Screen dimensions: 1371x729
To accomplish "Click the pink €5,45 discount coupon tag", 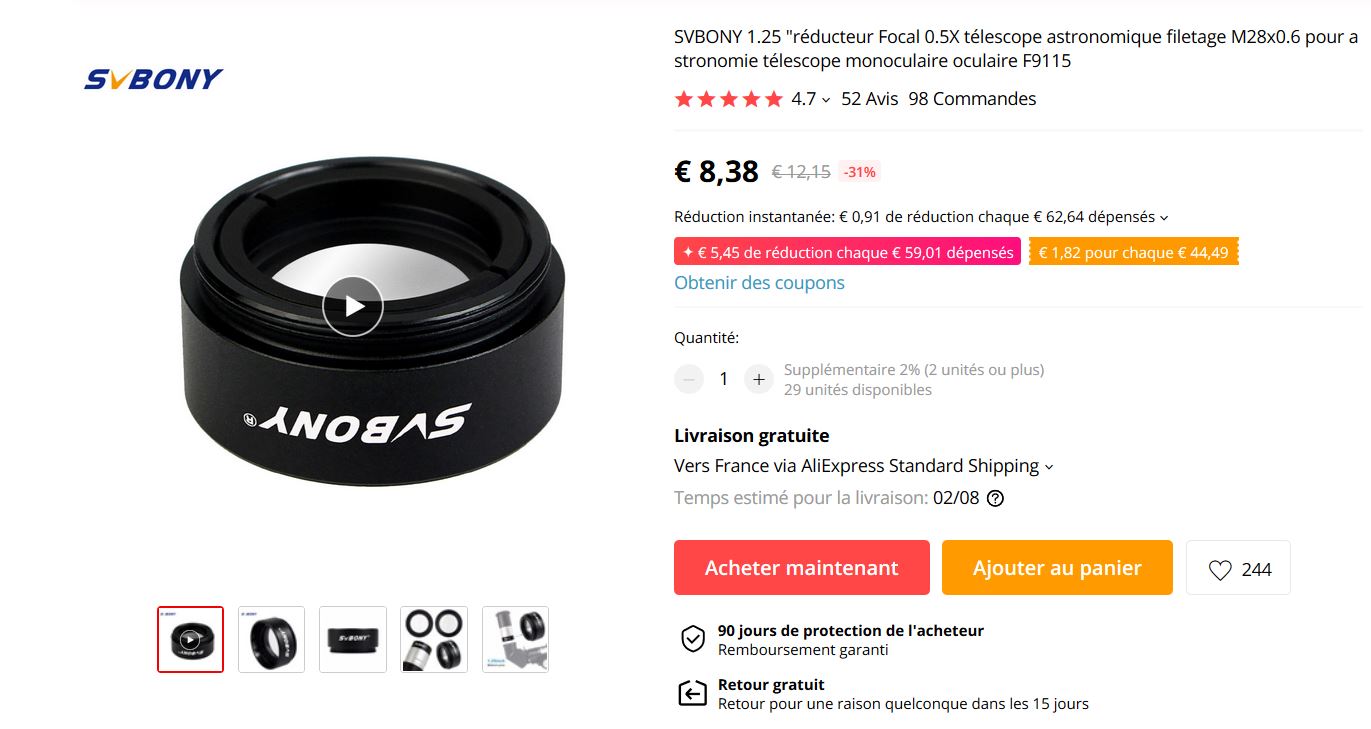I will 847,252.
